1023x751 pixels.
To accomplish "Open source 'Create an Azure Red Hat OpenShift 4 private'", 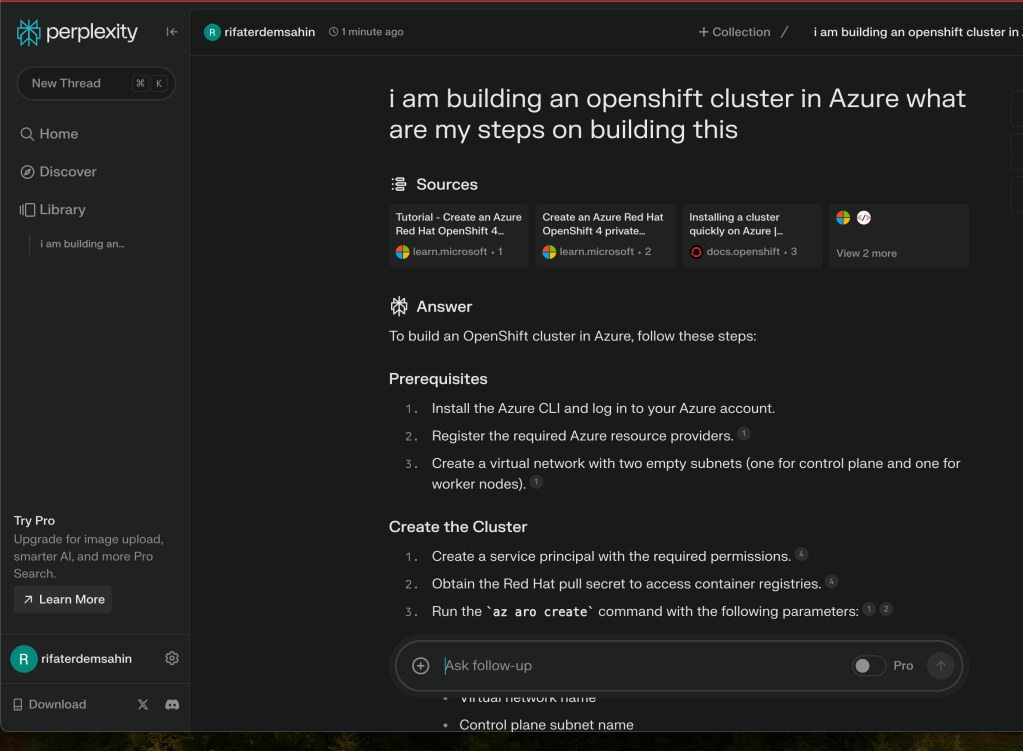I will pos(605,236).
